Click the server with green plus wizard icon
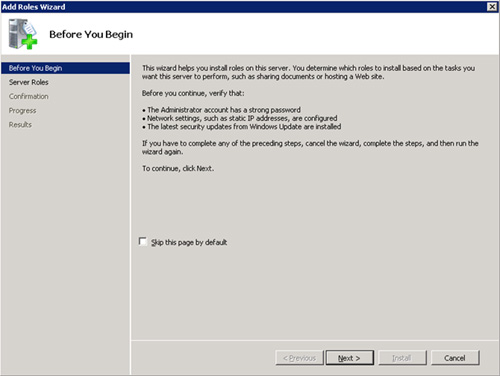The height and width of the screenshot is (376, 500). click(23, 34)
